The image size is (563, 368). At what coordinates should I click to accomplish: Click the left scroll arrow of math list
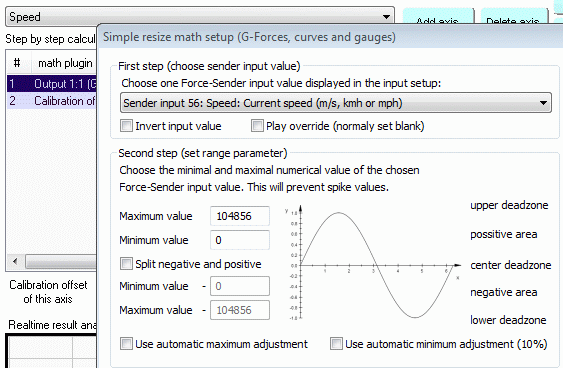coord(15,261)
